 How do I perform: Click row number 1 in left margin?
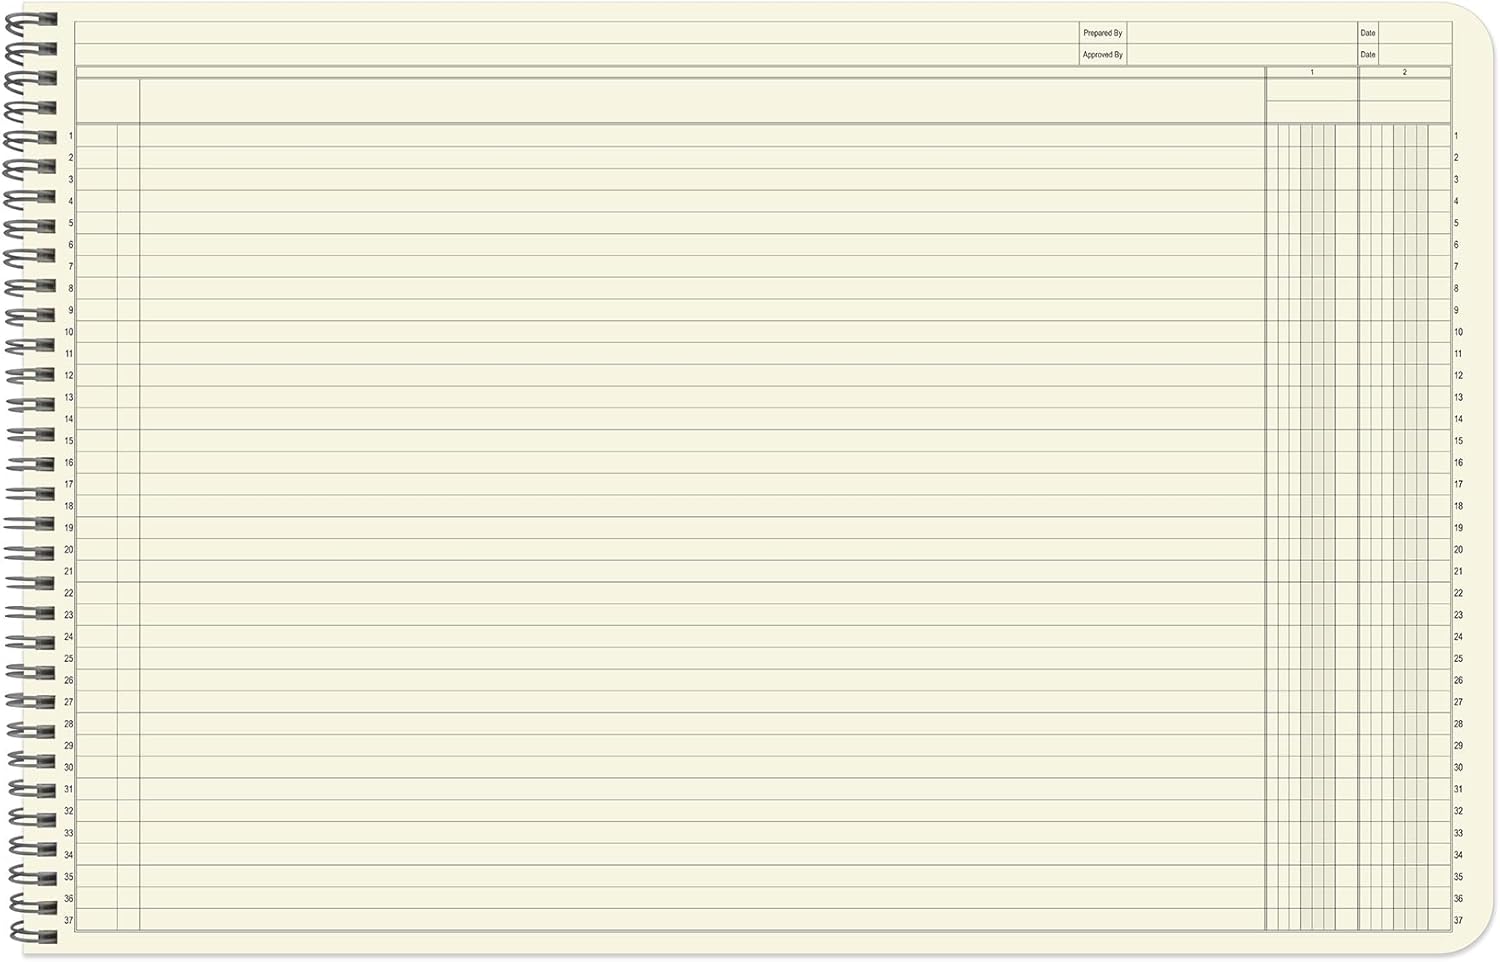pos(70,136)
